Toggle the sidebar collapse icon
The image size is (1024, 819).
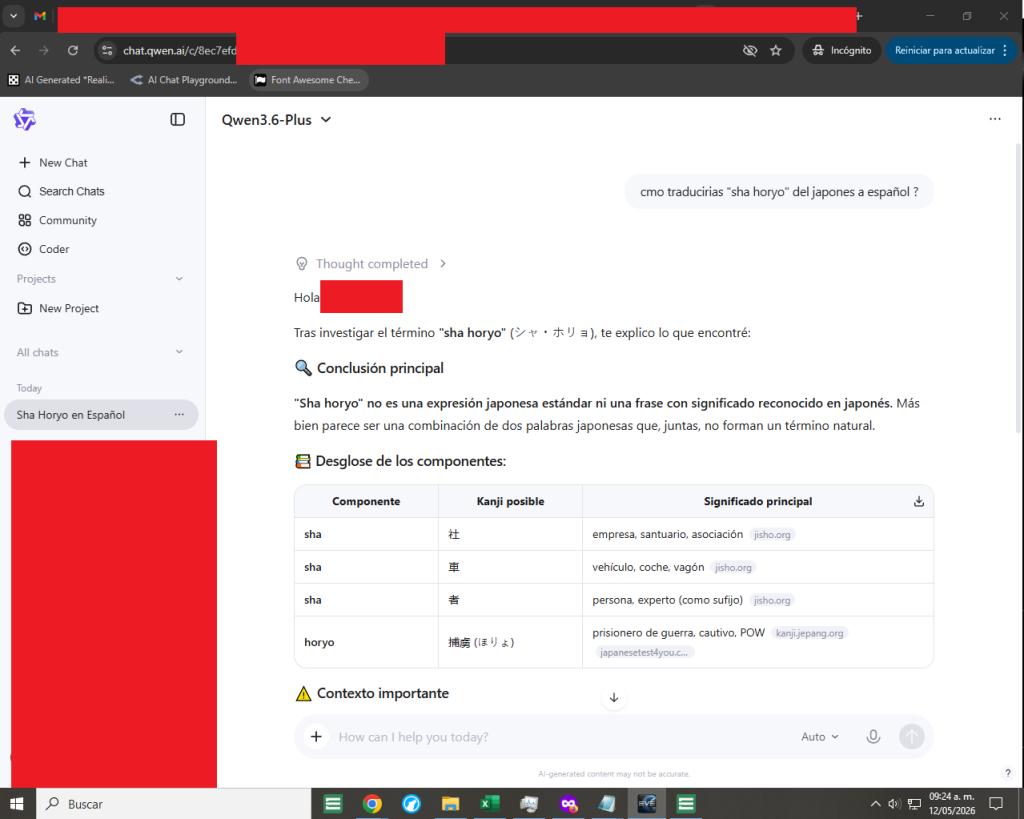178,120
